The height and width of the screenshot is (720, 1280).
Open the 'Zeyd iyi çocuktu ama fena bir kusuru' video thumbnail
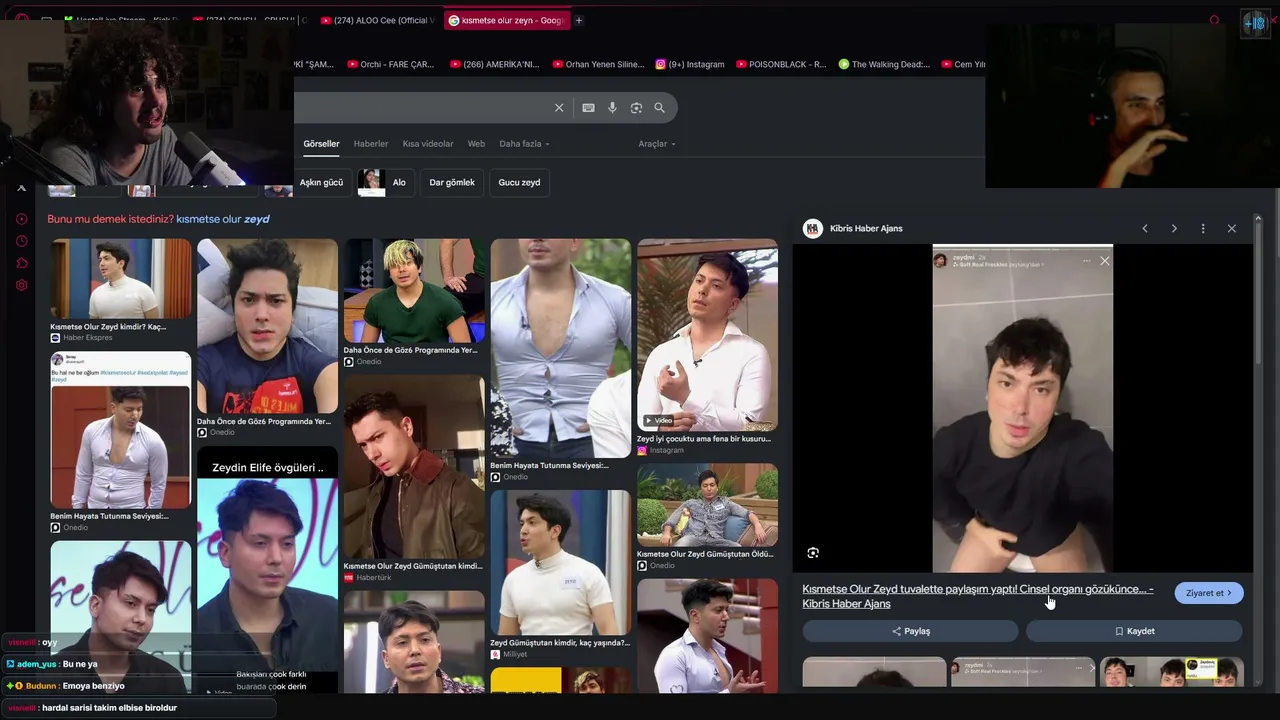click(x=707, y=334)
